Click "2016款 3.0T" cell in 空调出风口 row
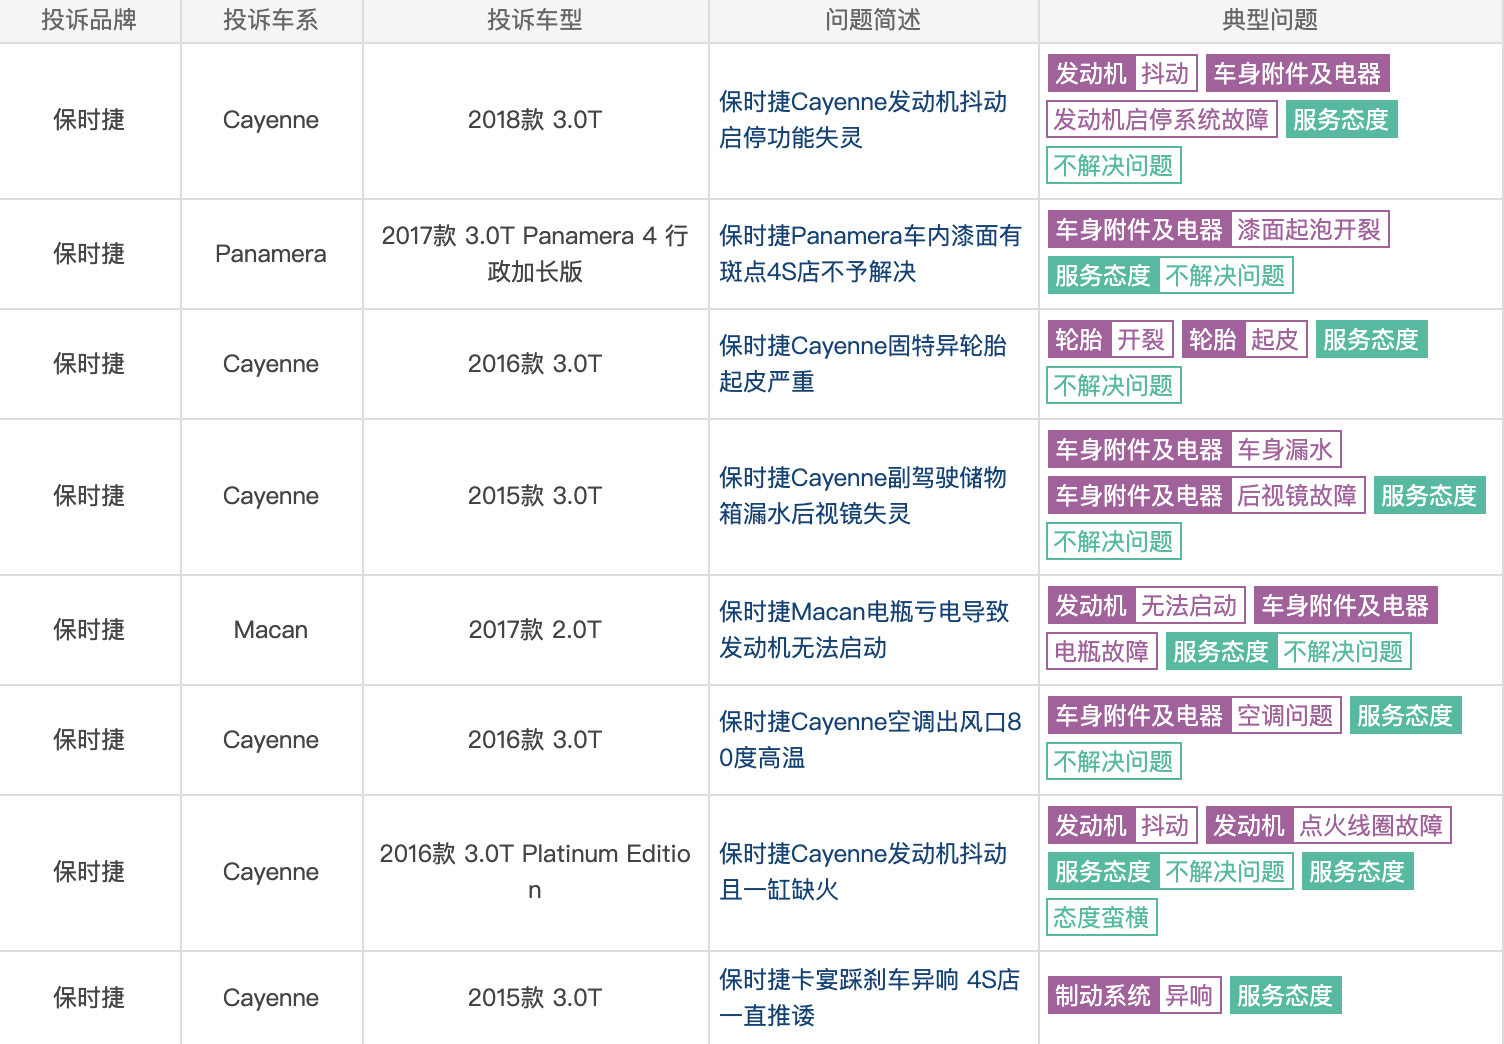This screenshot has height=1044, width=1504. [535, 740]
